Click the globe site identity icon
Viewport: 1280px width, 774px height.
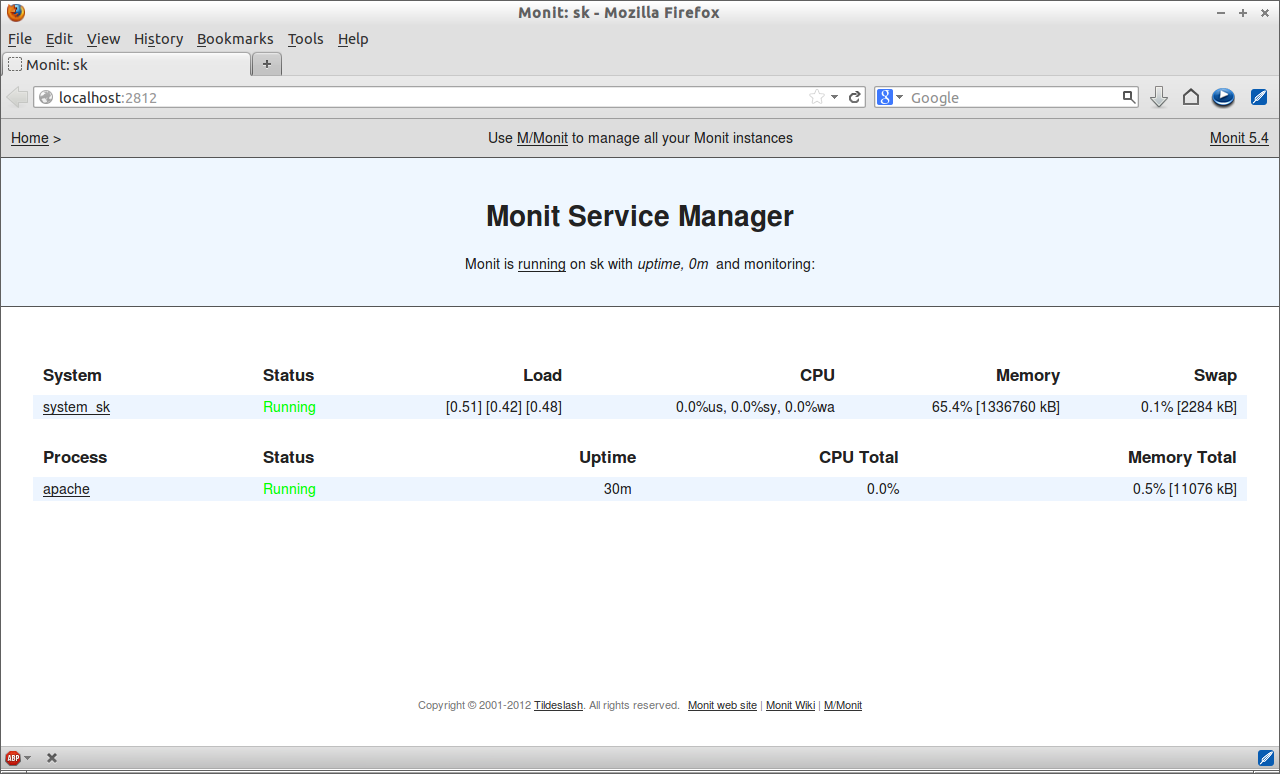46,97
